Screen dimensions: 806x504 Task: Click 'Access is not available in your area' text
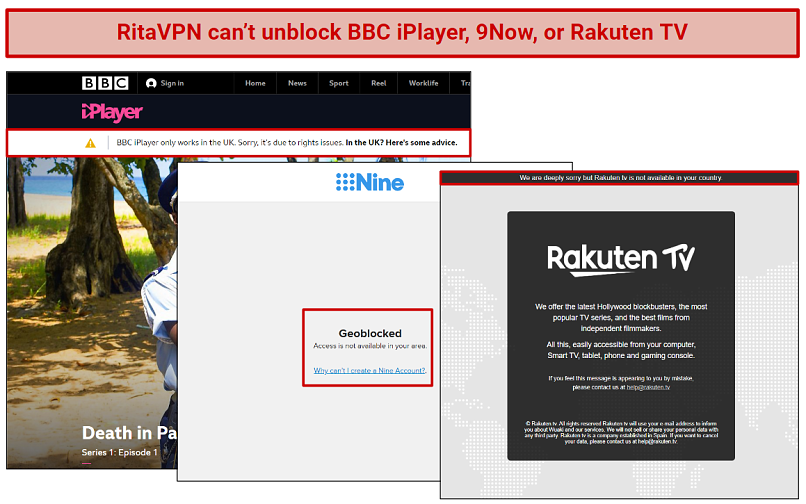click(370, 346)
